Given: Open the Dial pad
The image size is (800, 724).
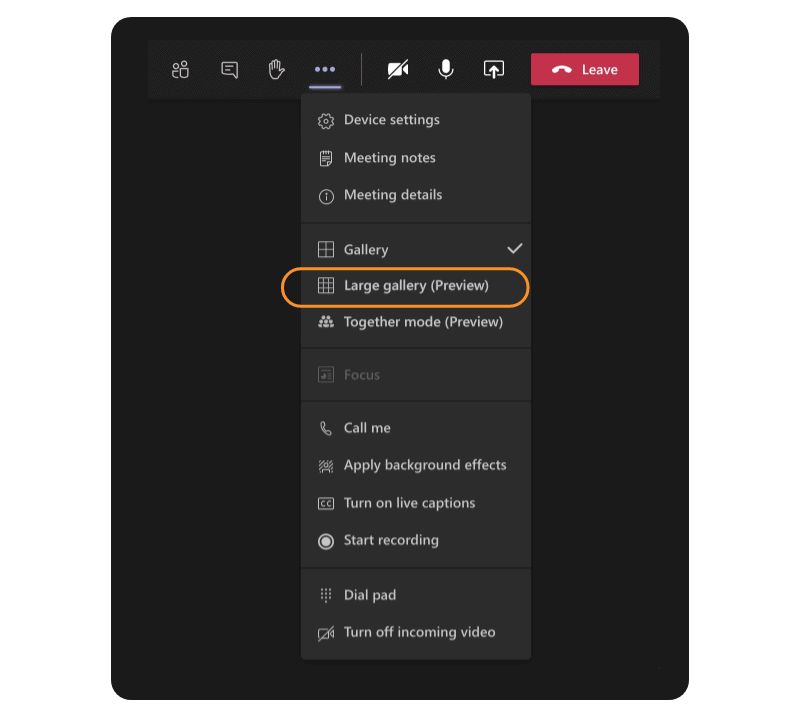Looking at the screenshot, I should 416,595.
